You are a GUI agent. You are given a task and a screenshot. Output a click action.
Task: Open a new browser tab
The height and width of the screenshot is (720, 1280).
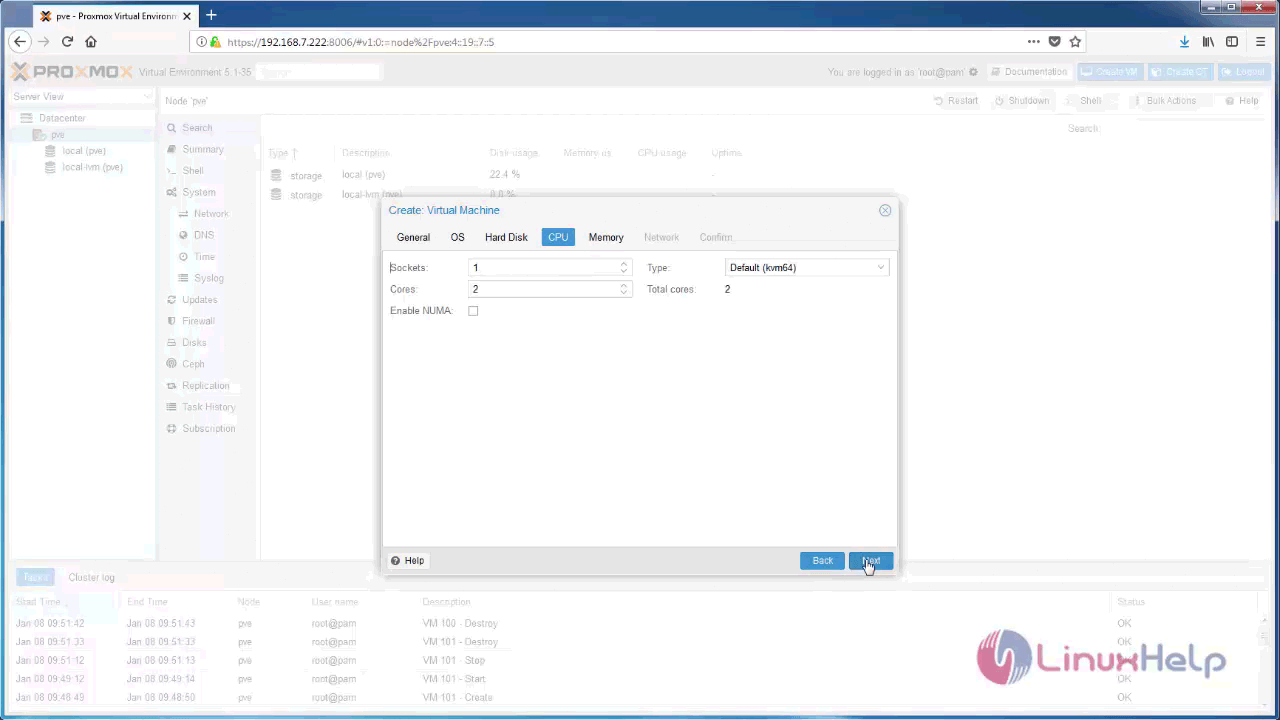pos(211,15)
